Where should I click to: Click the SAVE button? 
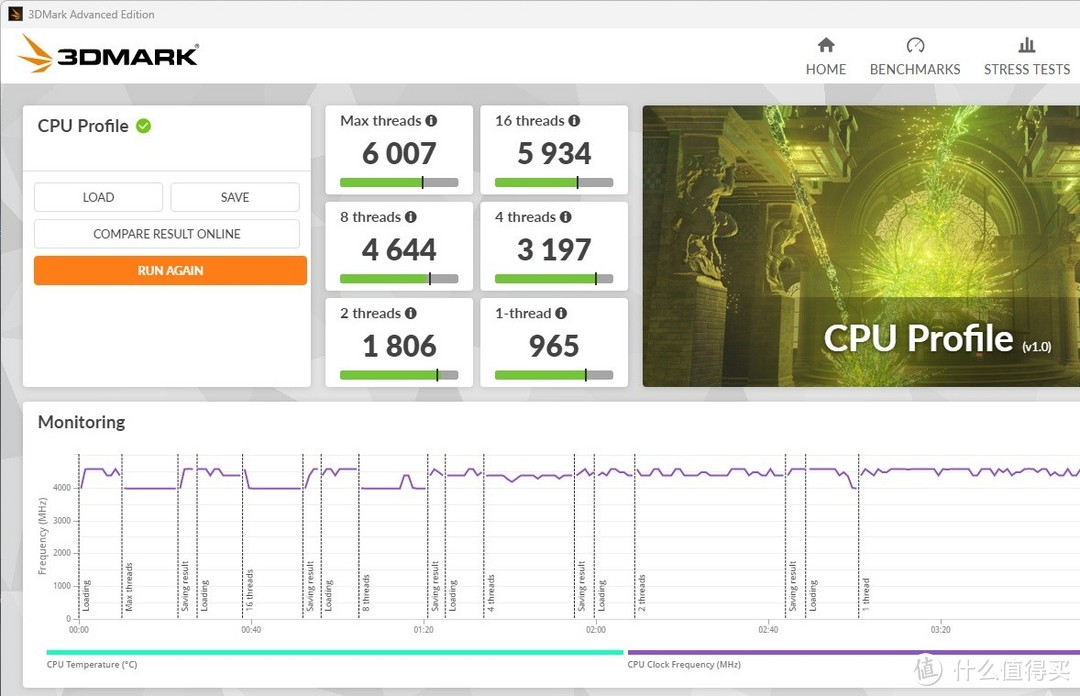tap(235, 197)
